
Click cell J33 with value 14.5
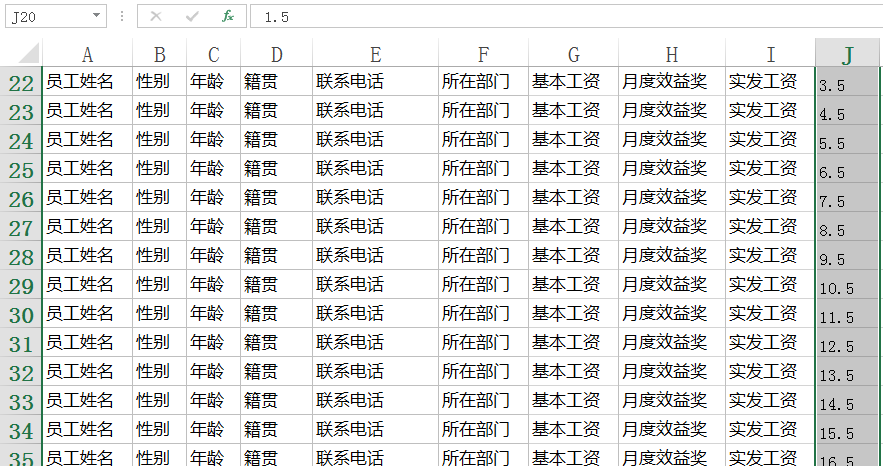pos(848,401)
